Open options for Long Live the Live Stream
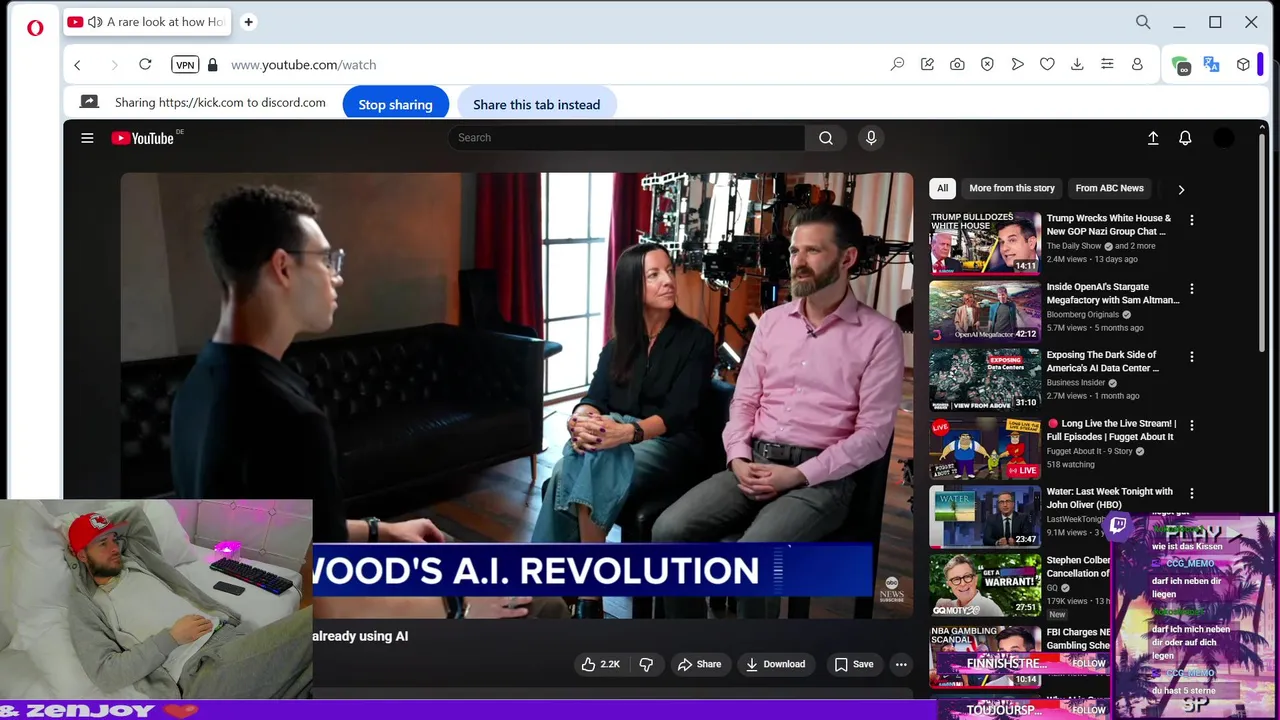Viewport: 1280px width, 720px height. [x=1191, y=425]
